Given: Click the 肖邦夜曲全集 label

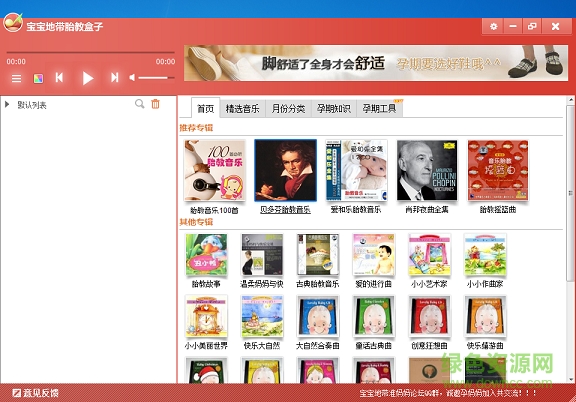Looking at the screenshot, I should point(427,210).
